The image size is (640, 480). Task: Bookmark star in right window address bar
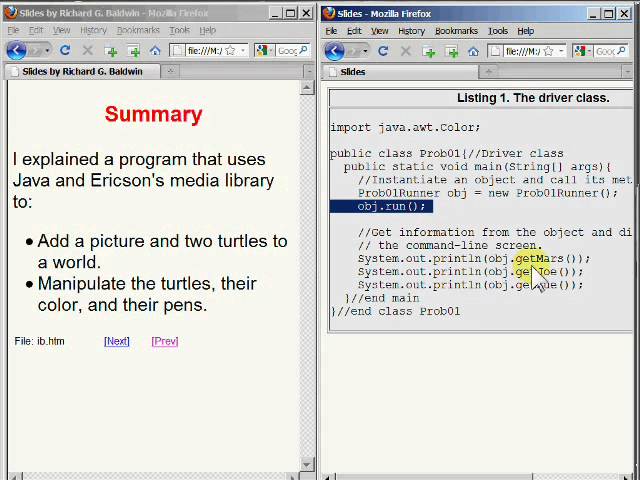pos(549,51)
